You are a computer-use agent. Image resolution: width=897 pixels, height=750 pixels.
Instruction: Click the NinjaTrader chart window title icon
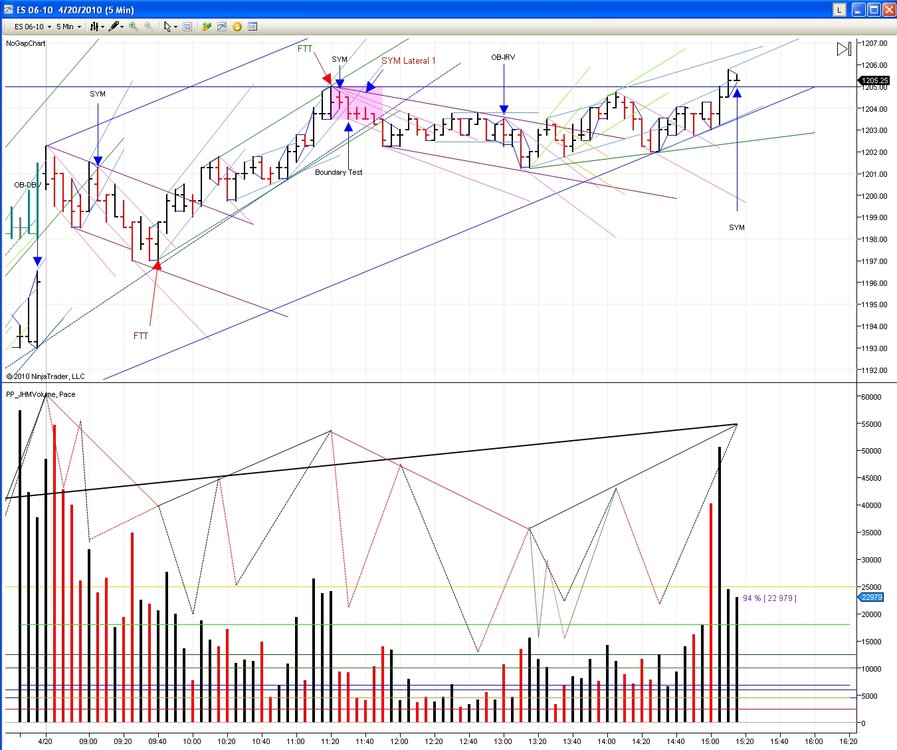(x=9, y=10)
